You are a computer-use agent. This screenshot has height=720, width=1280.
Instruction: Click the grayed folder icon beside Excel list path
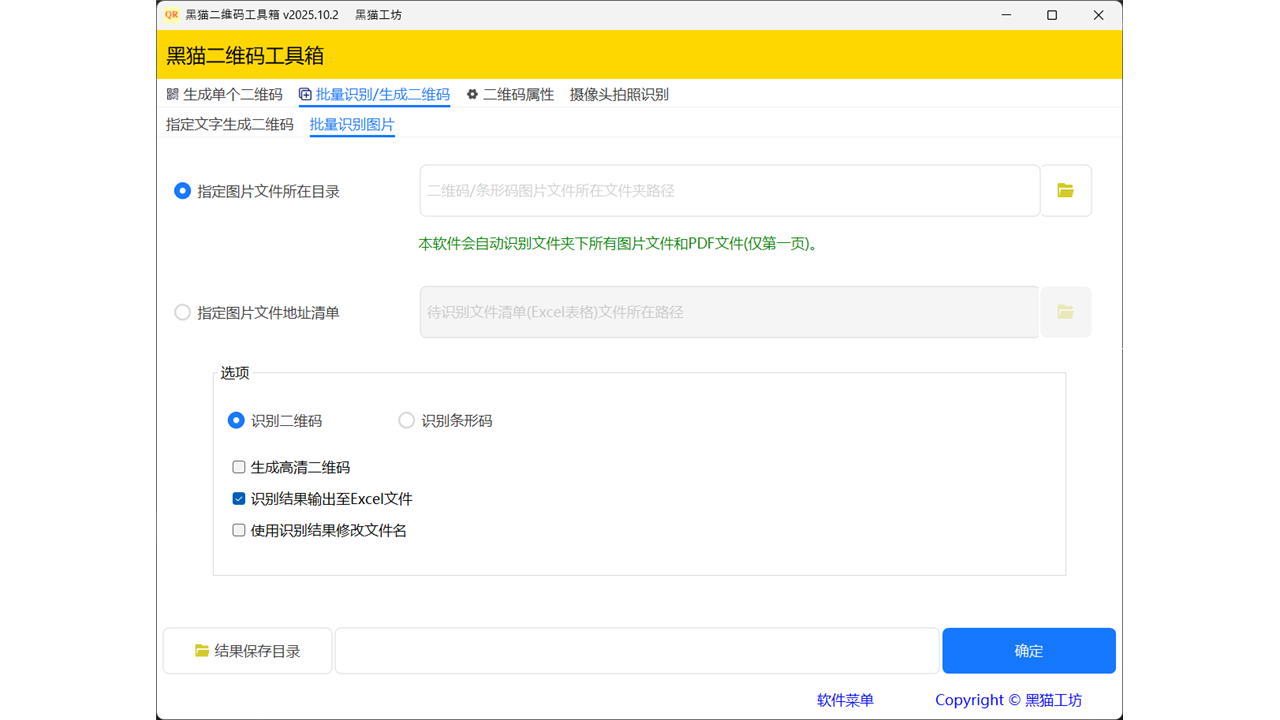[x=1065, y=311]
